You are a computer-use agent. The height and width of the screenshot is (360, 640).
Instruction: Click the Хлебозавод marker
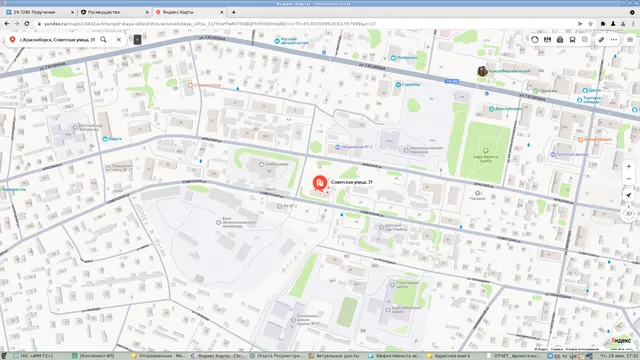pos(261,164)
